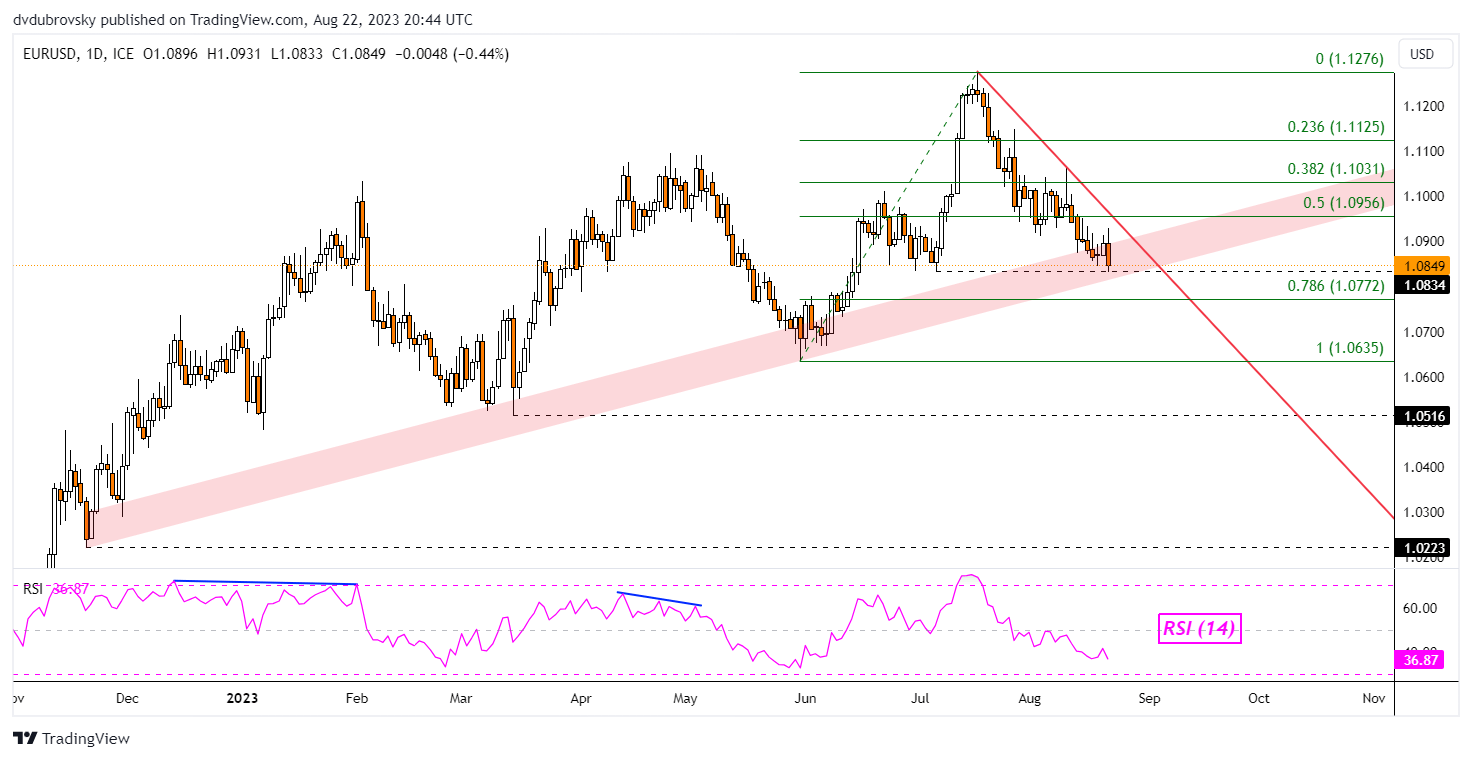This screenshot has height=760, width=1472.
Task: Click the TradingView logo
Action: (x=72, y=739)
